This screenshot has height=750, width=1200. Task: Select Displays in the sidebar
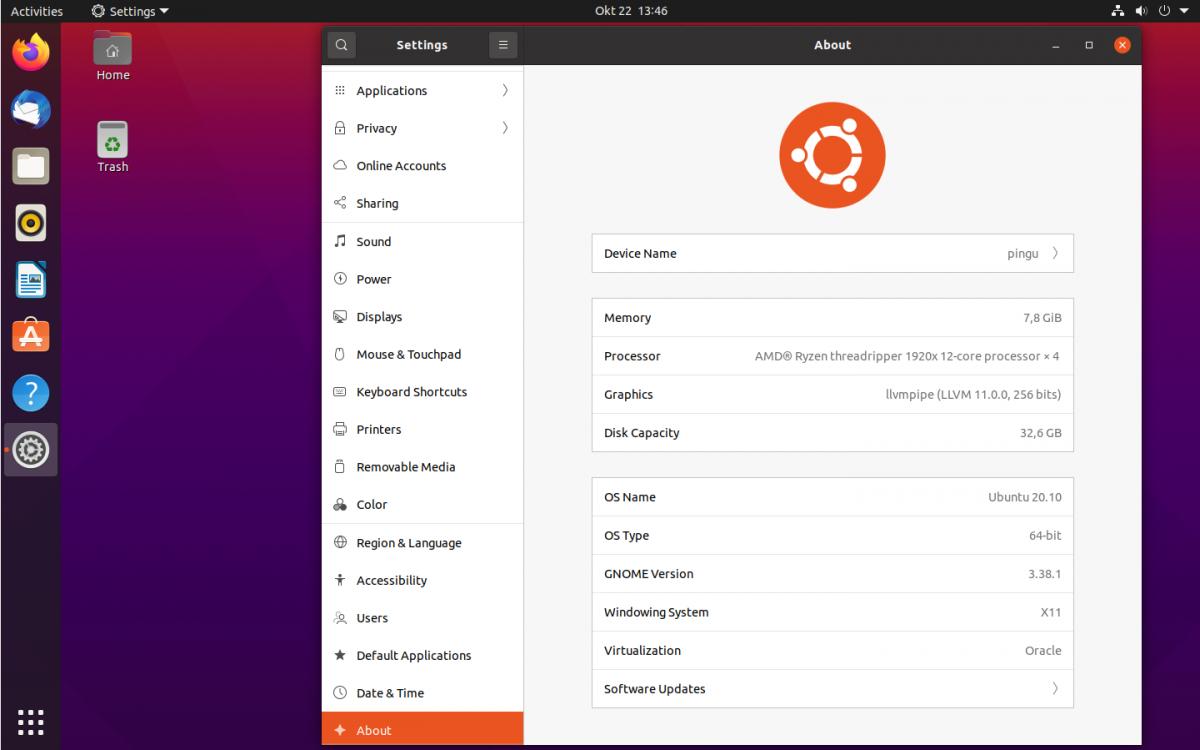click(379, 317)
